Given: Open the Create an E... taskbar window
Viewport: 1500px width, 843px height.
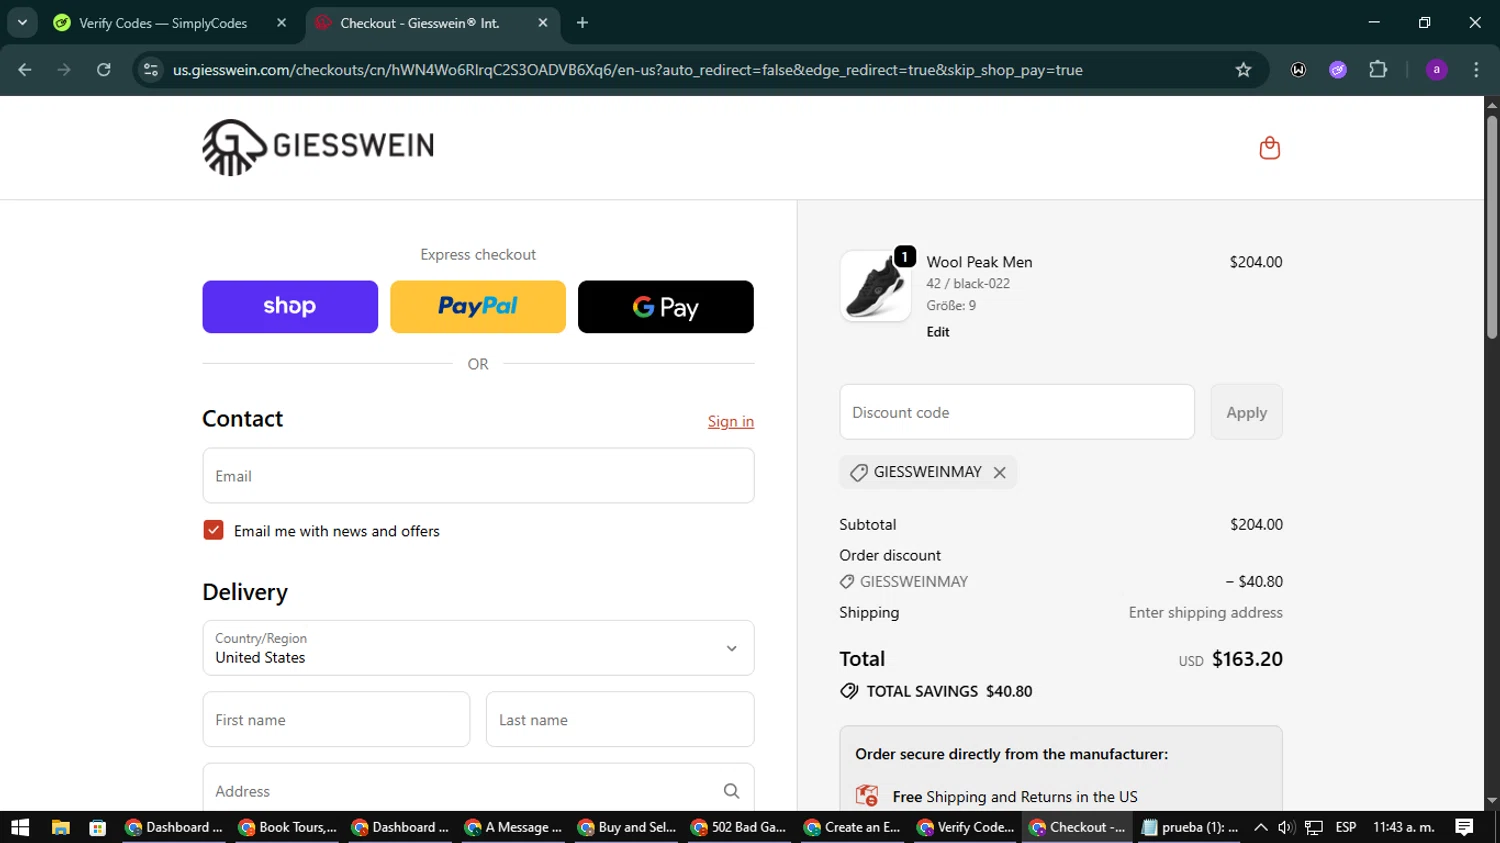Looking at the screenshot, I should pos(852,827).
